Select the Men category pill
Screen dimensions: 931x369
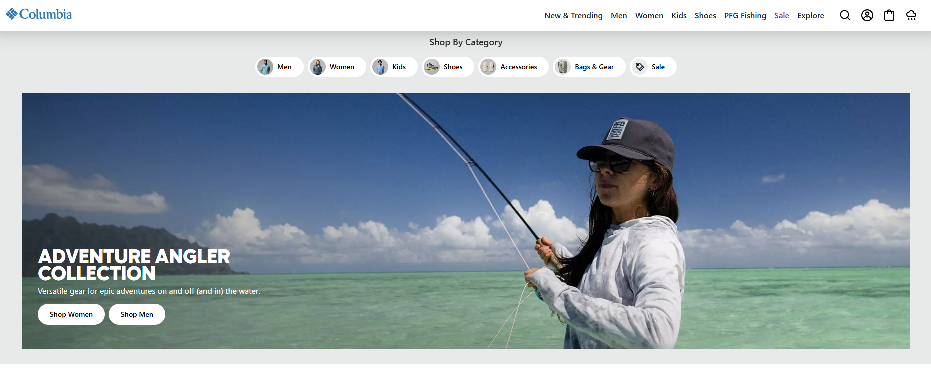click(x=280, y=67)
